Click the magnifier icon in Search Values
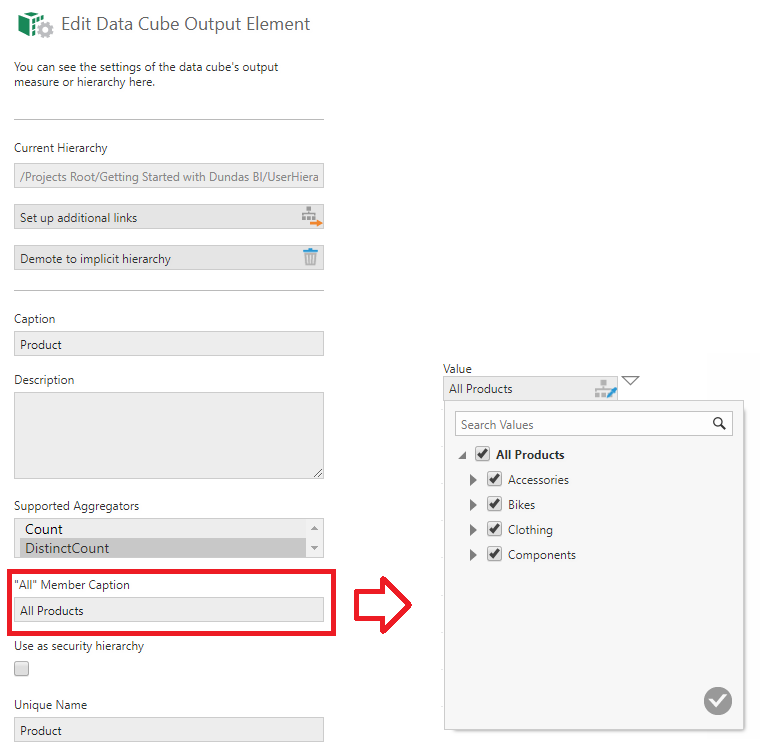The height and width of the screenshot is (754, 773). point(719,424)
